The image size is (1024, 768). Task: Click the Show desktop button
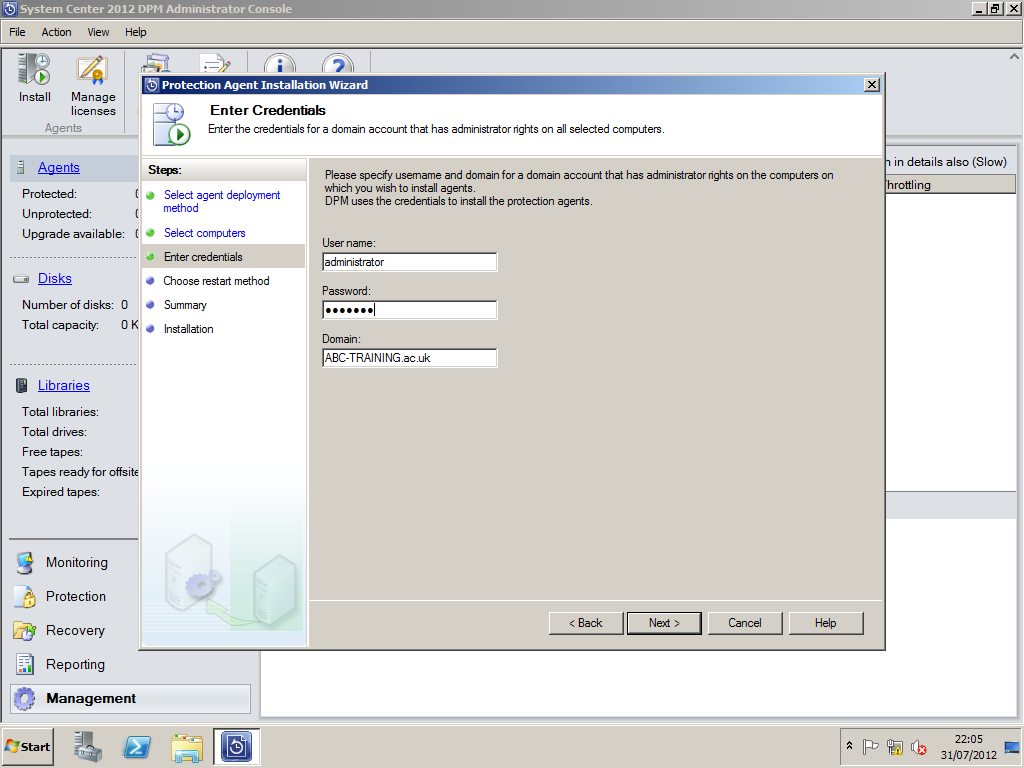coord(1013,747)
